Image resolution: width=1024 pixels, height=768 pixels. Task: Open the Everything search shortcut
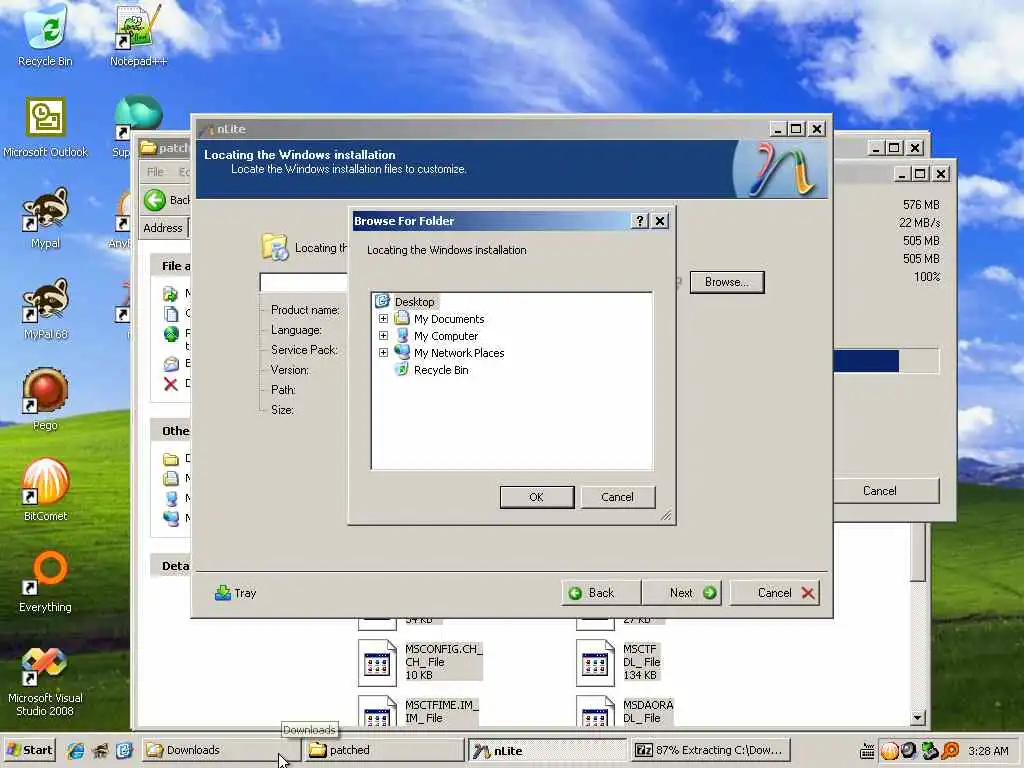(x=45, y=582)
